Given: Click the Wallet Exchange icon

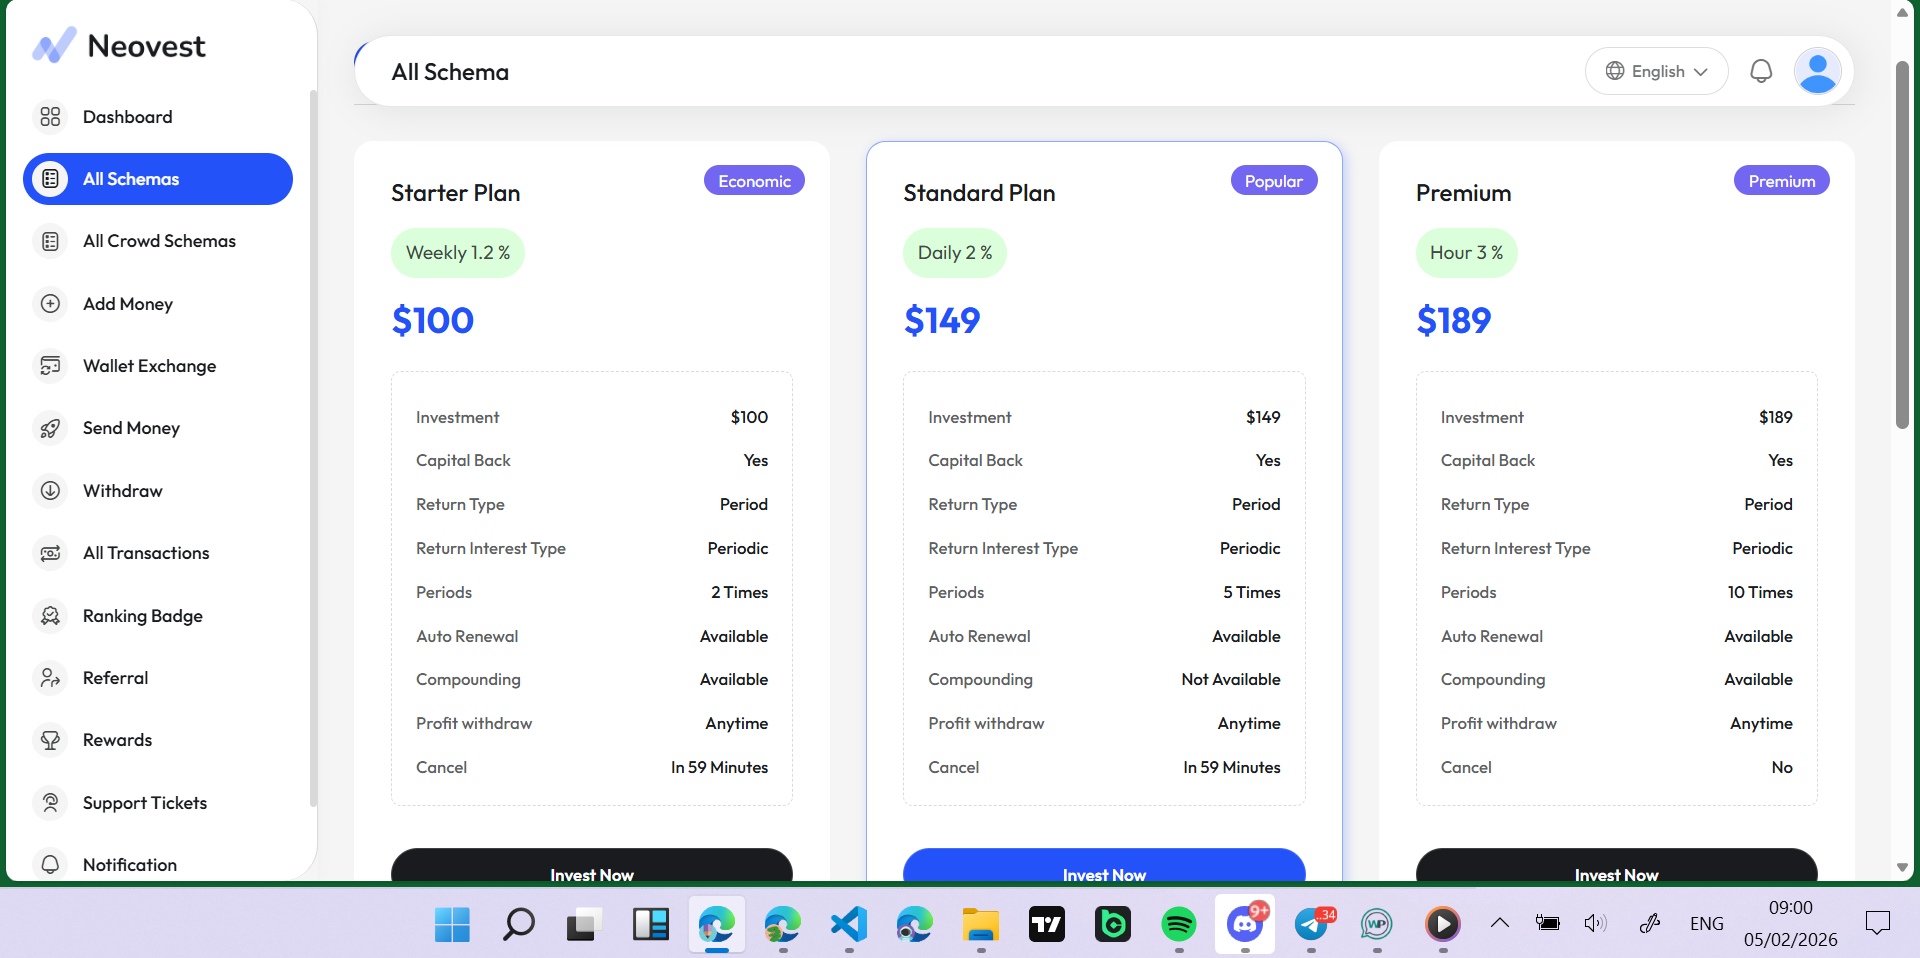Looking at the screenshot, I should pos(50,366).
